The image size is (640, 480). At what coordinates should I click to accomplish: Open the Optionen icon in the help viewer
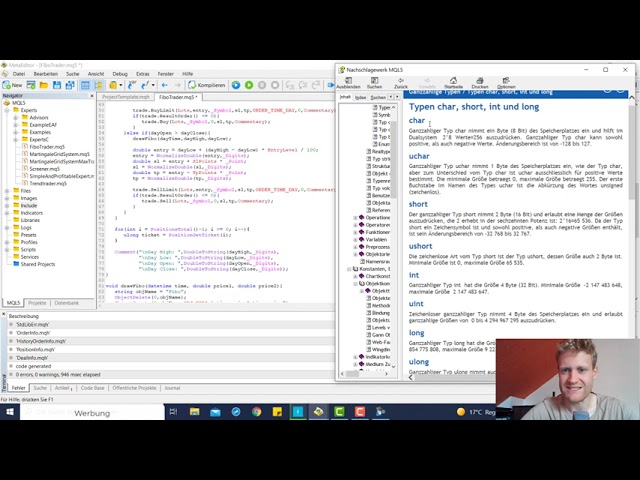tap(506, 83)
